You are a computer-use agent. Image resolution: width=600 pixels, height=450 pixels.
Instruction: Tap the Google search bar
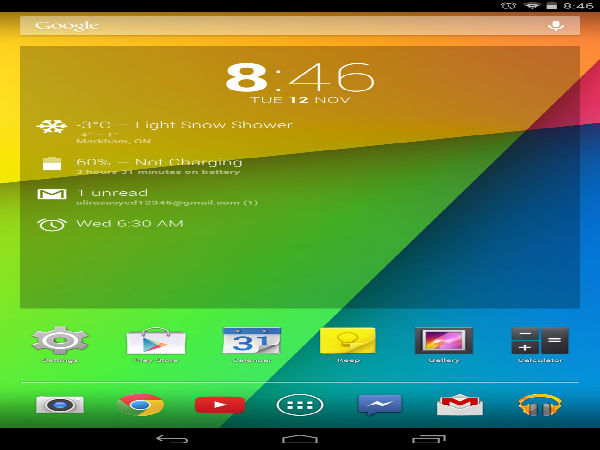280,25
